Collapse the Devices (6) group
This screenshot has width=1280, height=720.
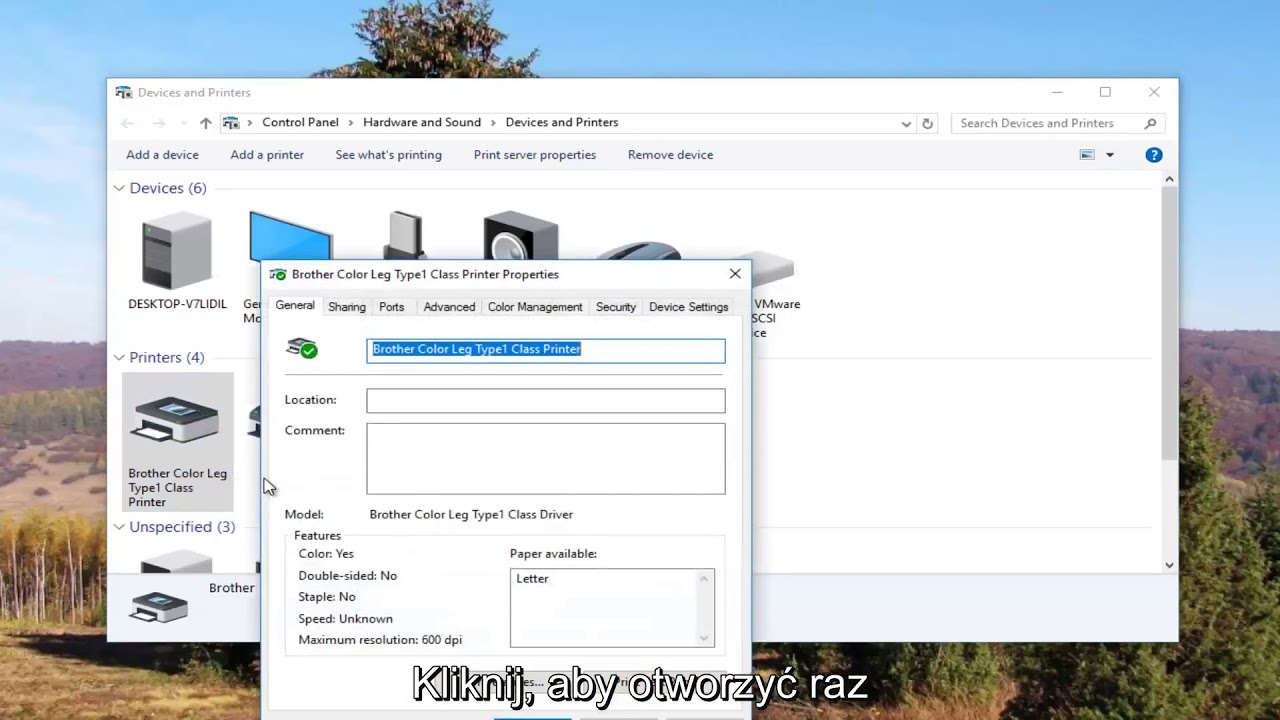click(x=119, y=188)
